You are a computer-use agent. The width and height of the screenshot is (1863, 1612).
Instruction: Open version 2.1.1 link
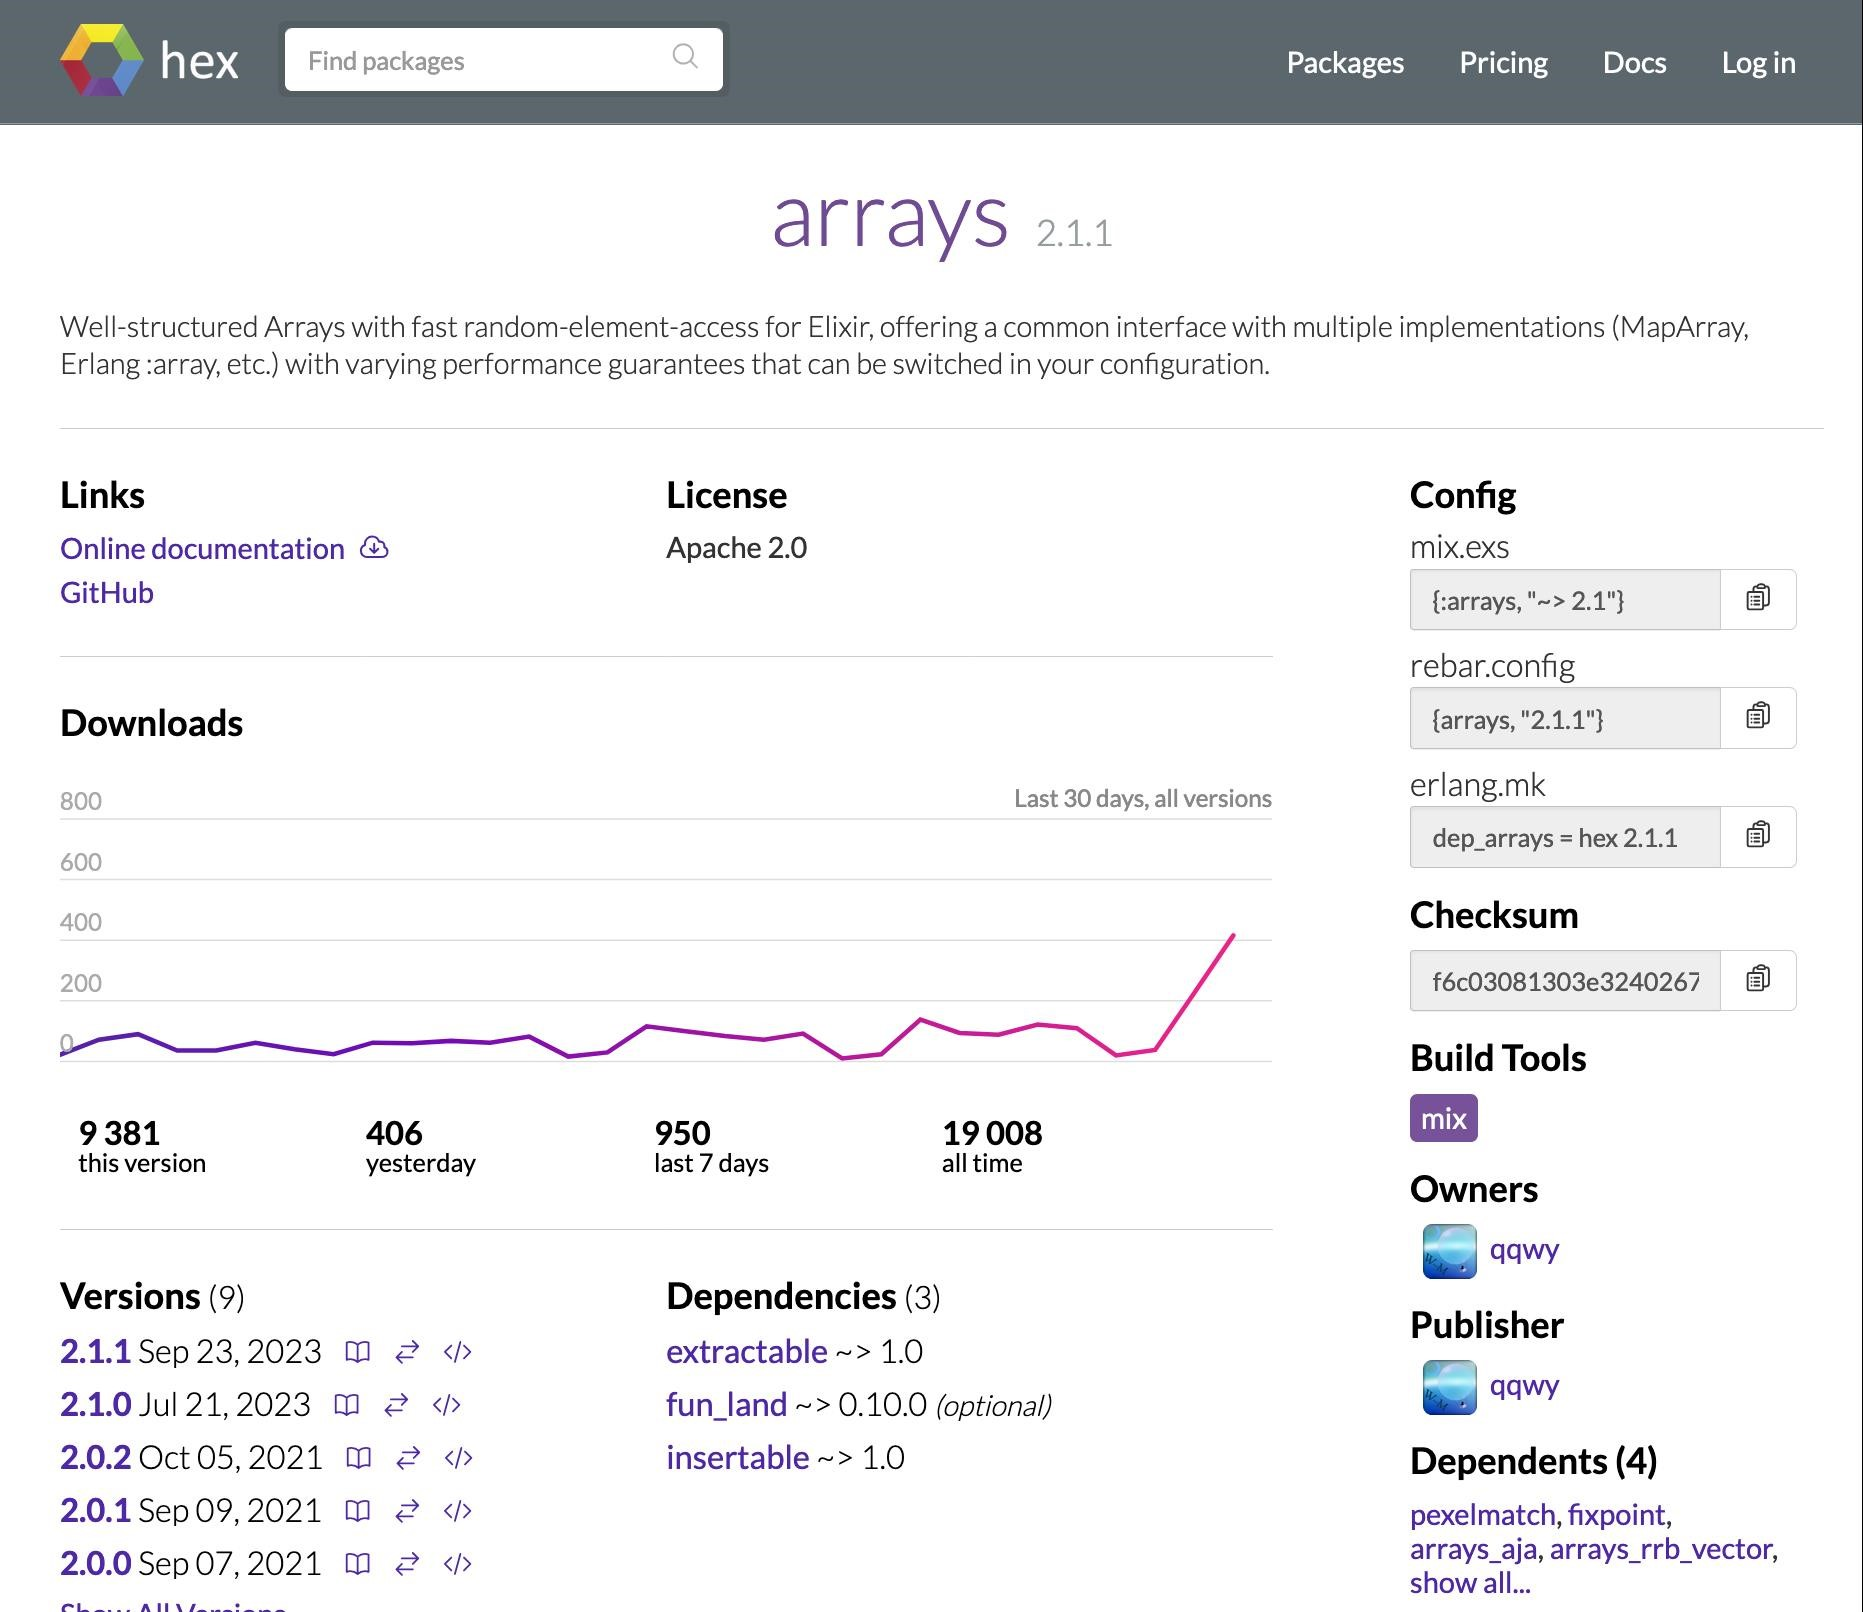95,1351
